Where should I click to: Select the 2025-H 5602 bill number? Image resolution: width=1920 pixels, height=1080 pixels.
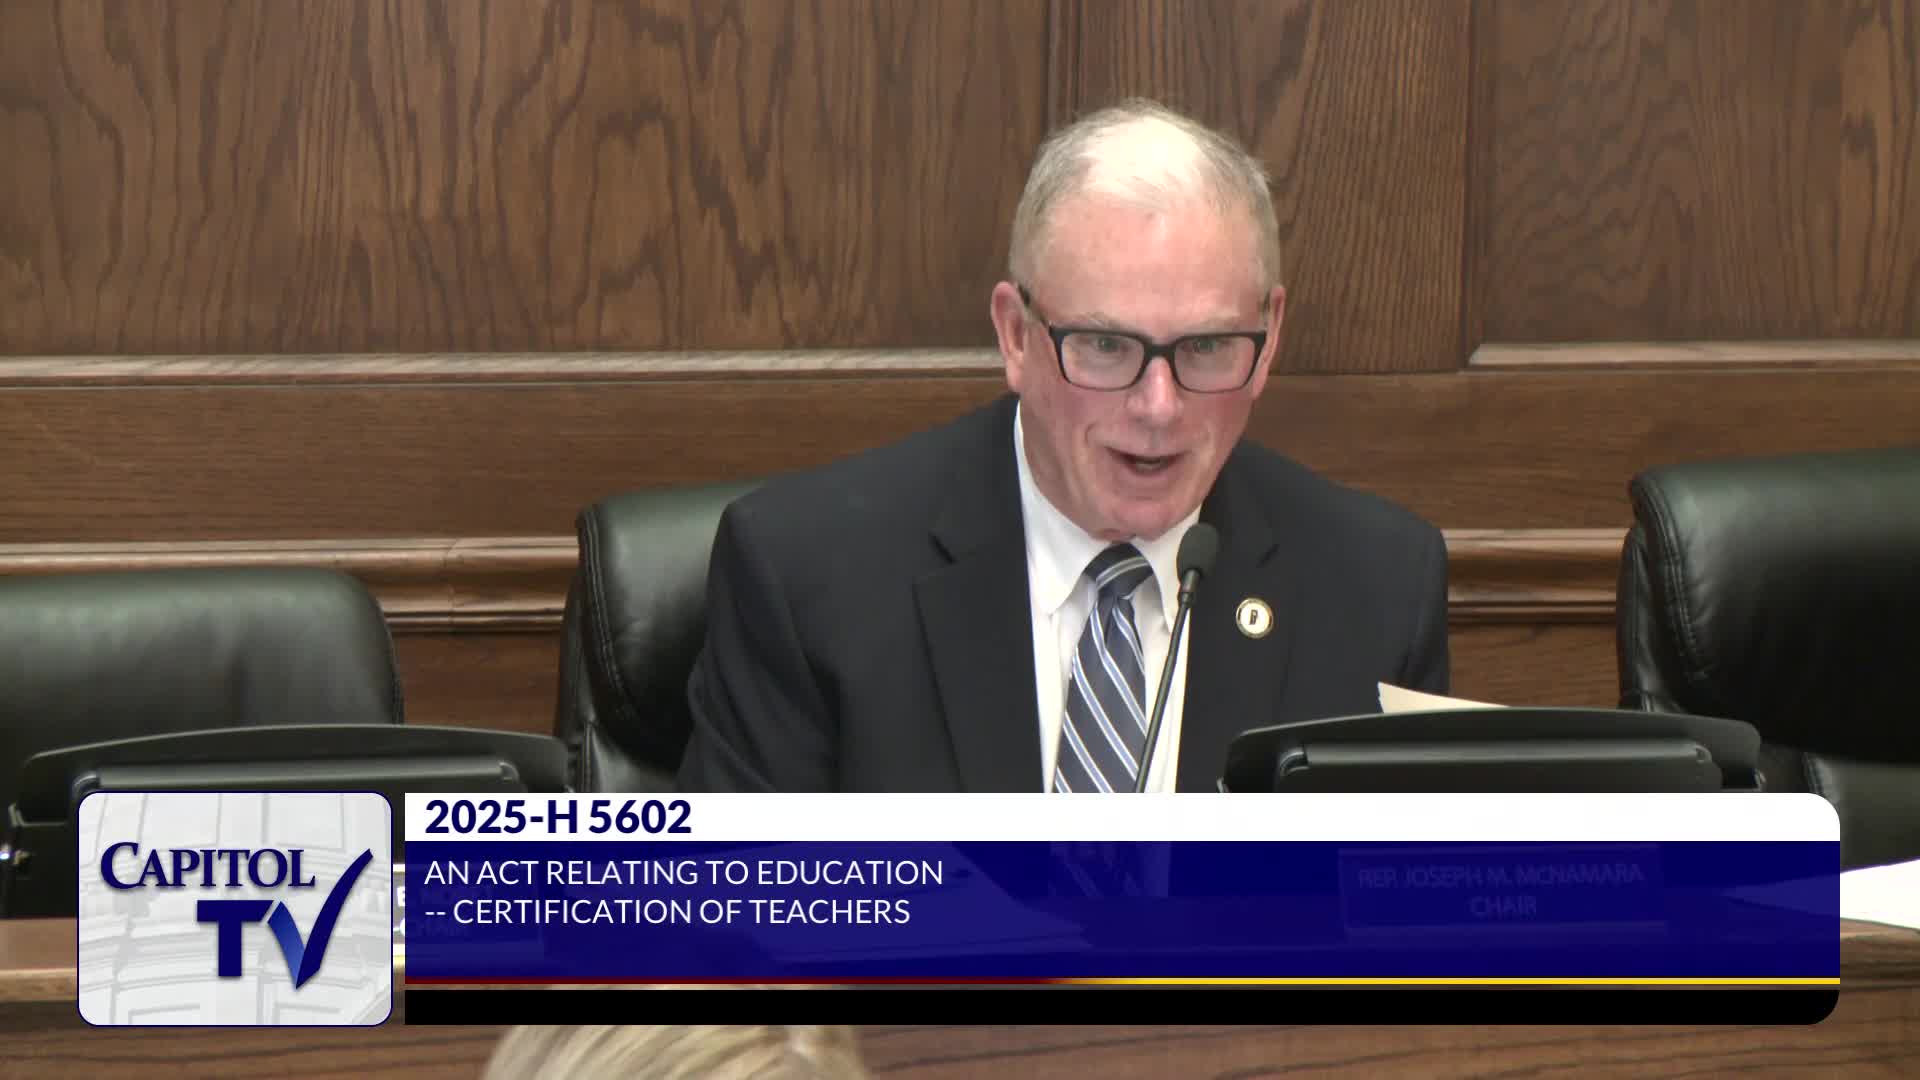[x=557, y=817]
